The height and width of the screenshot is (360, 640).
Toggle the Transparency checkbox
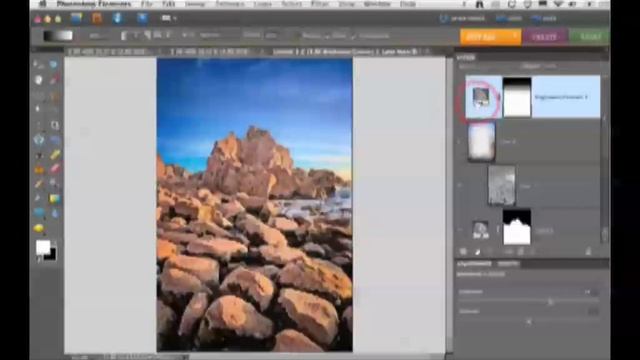point(353,36)
